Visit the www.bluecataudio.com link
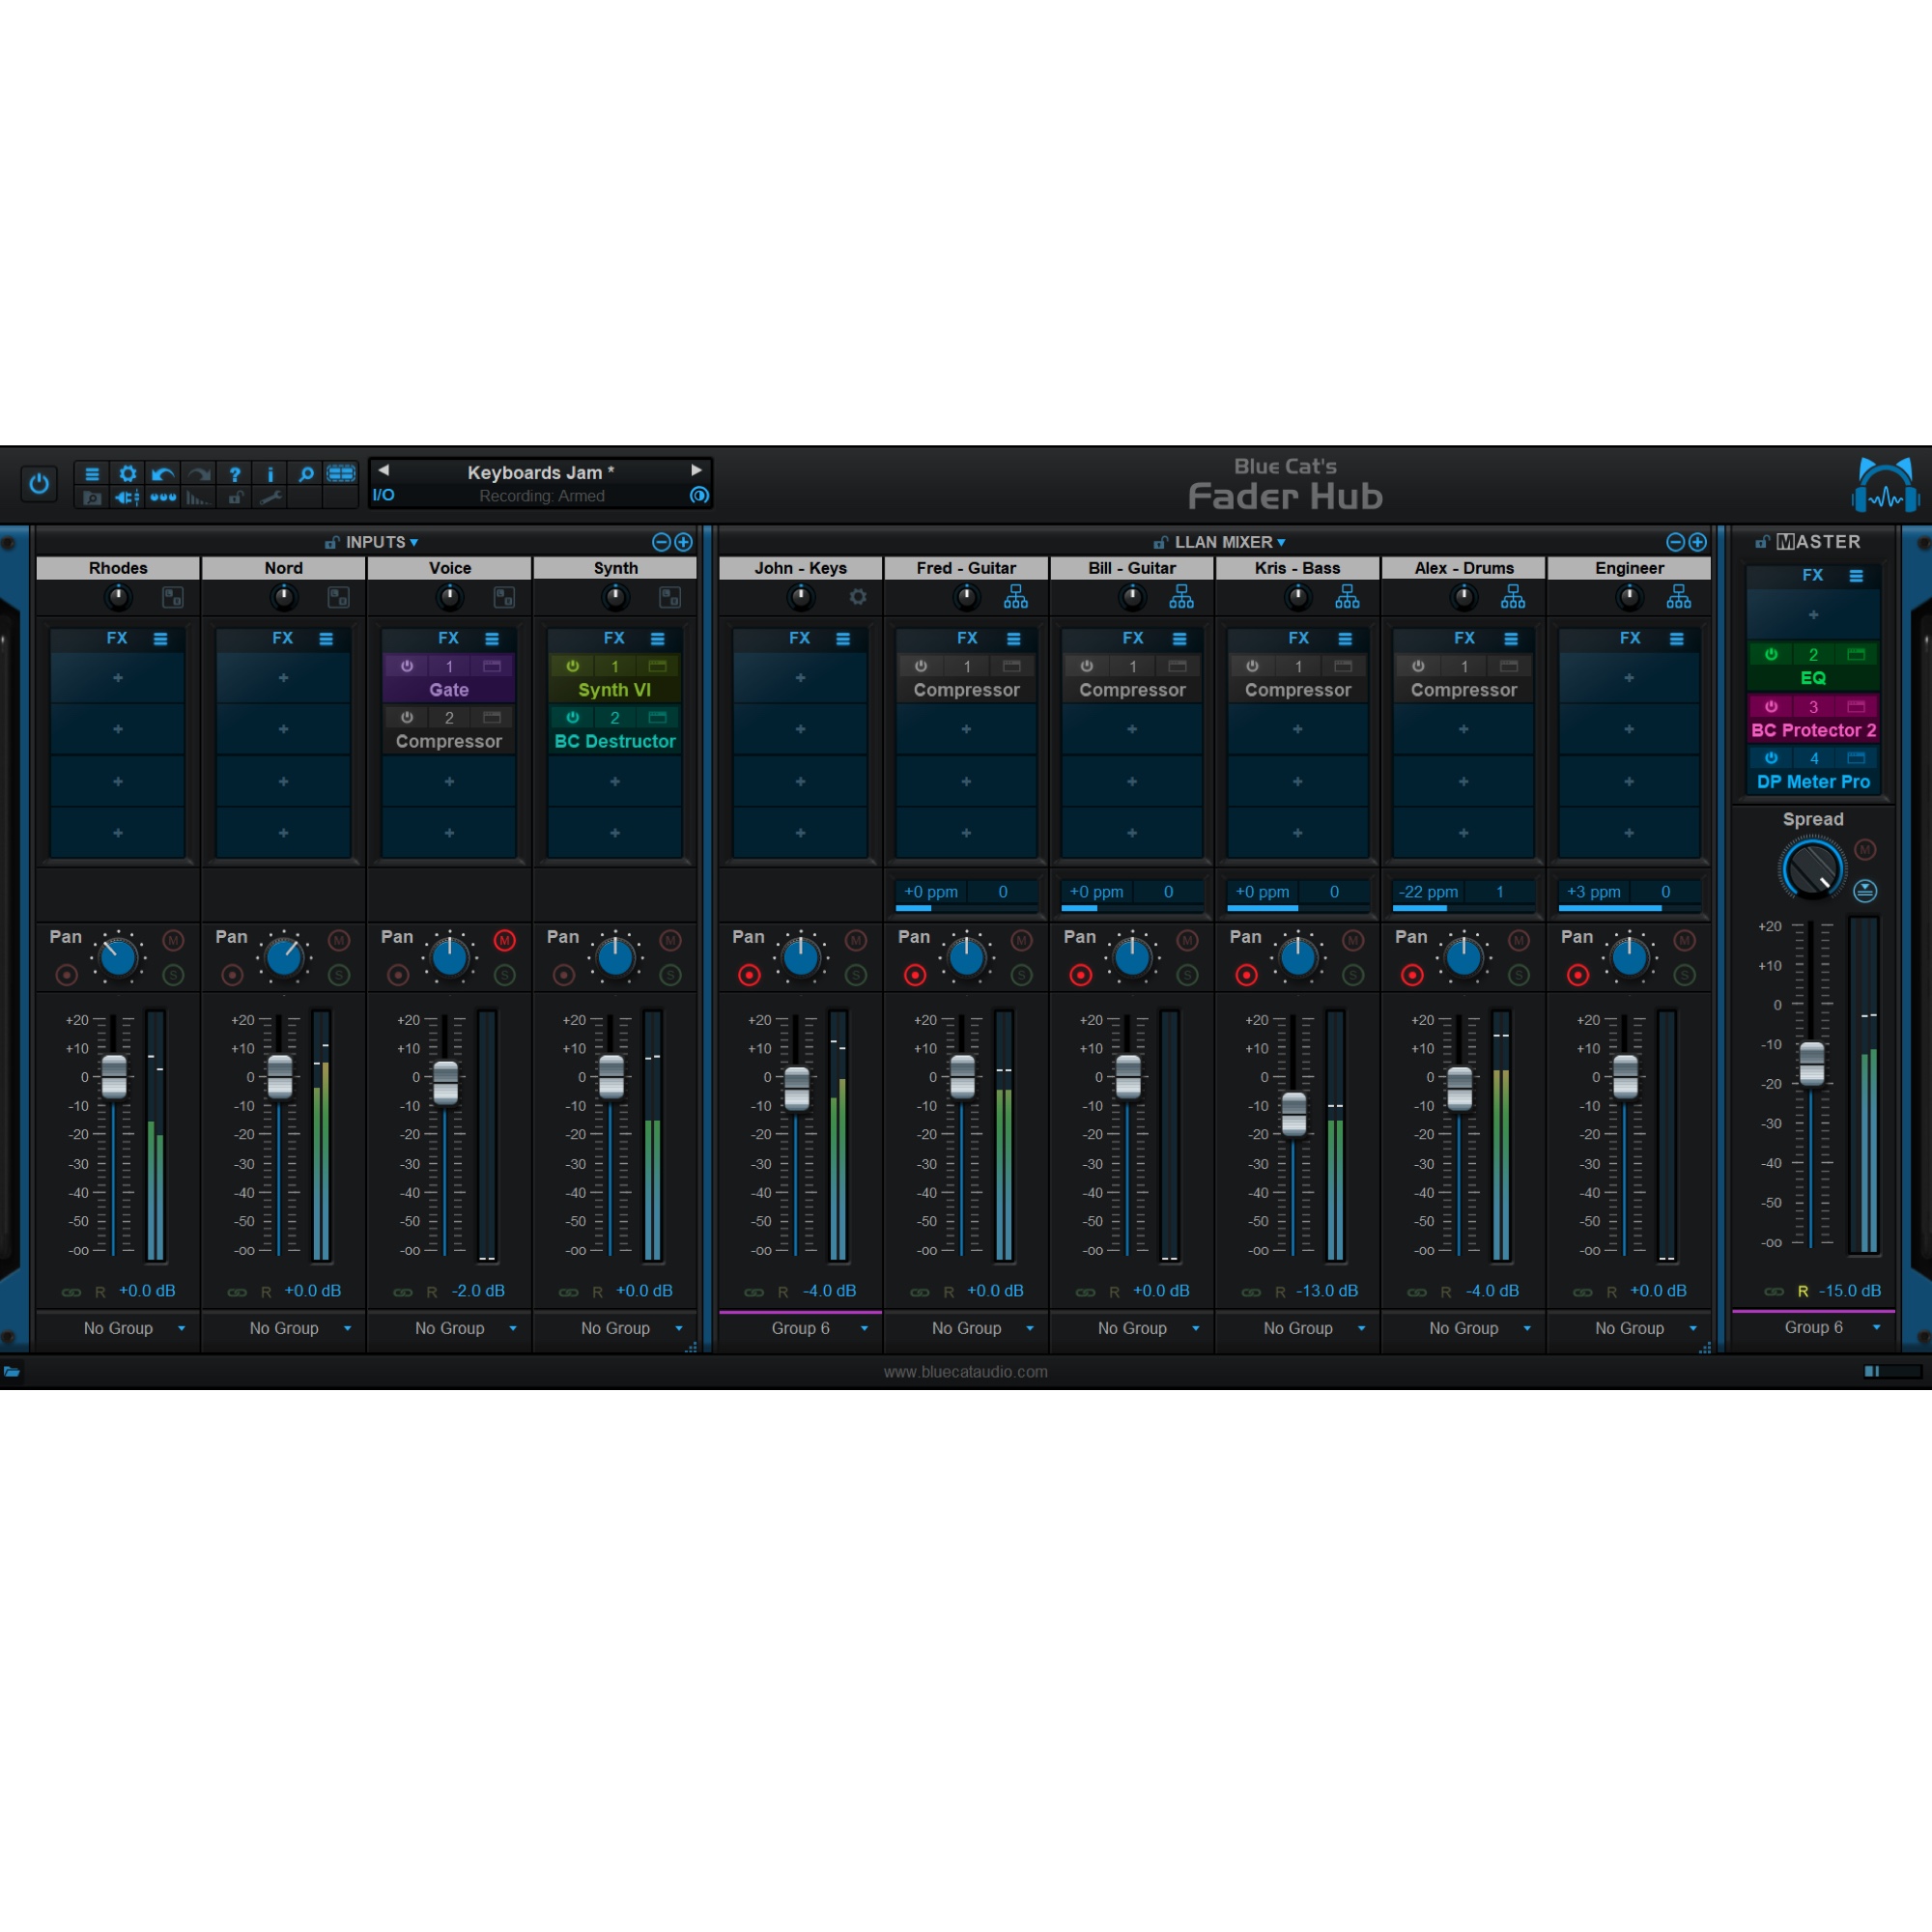Viewport: 1932px width, 1932px height. click(x=966, y=1371)
